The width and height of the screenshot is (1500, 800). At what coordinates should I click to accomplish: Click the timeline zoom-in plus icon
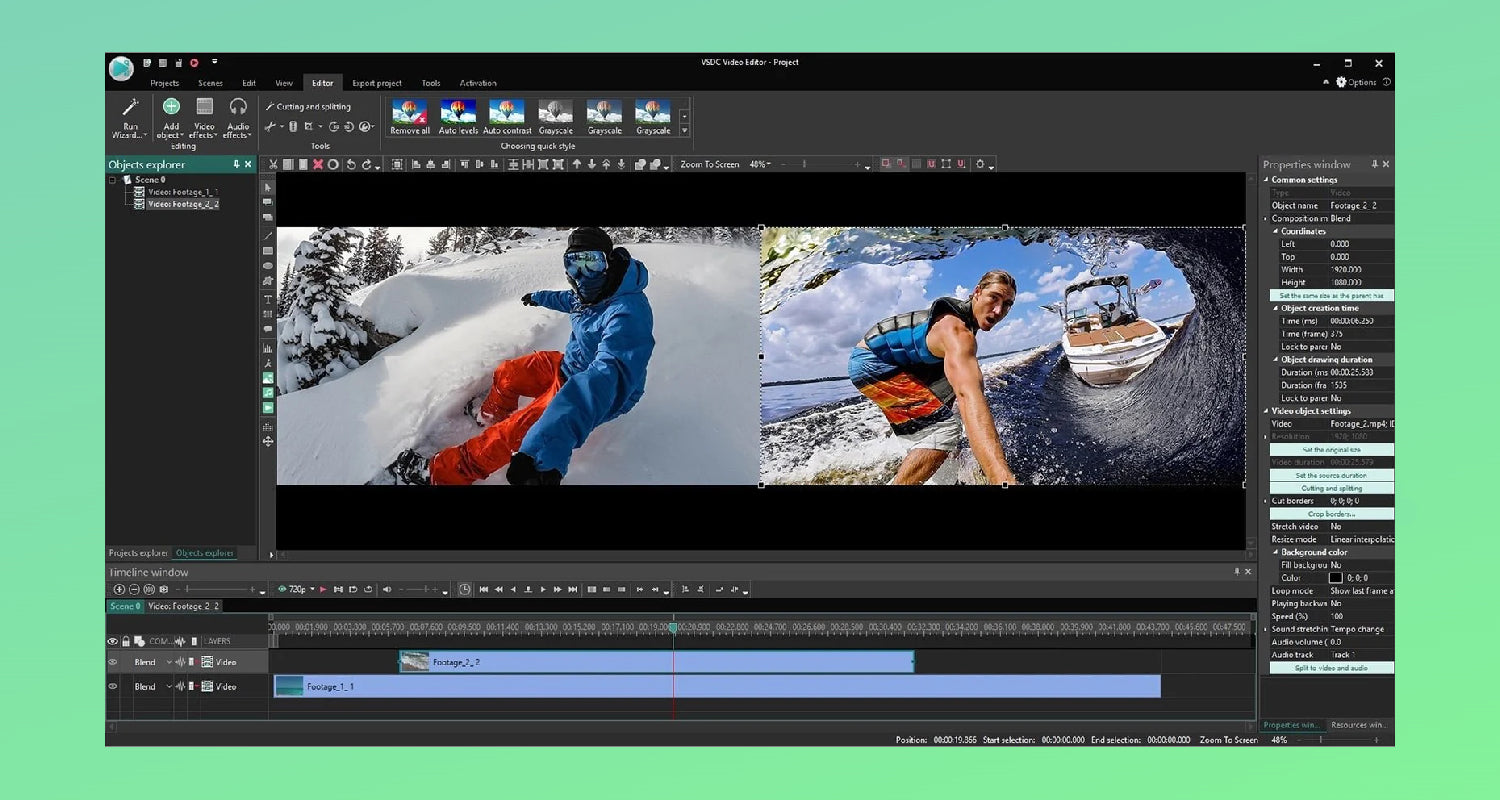click(120, 590)
